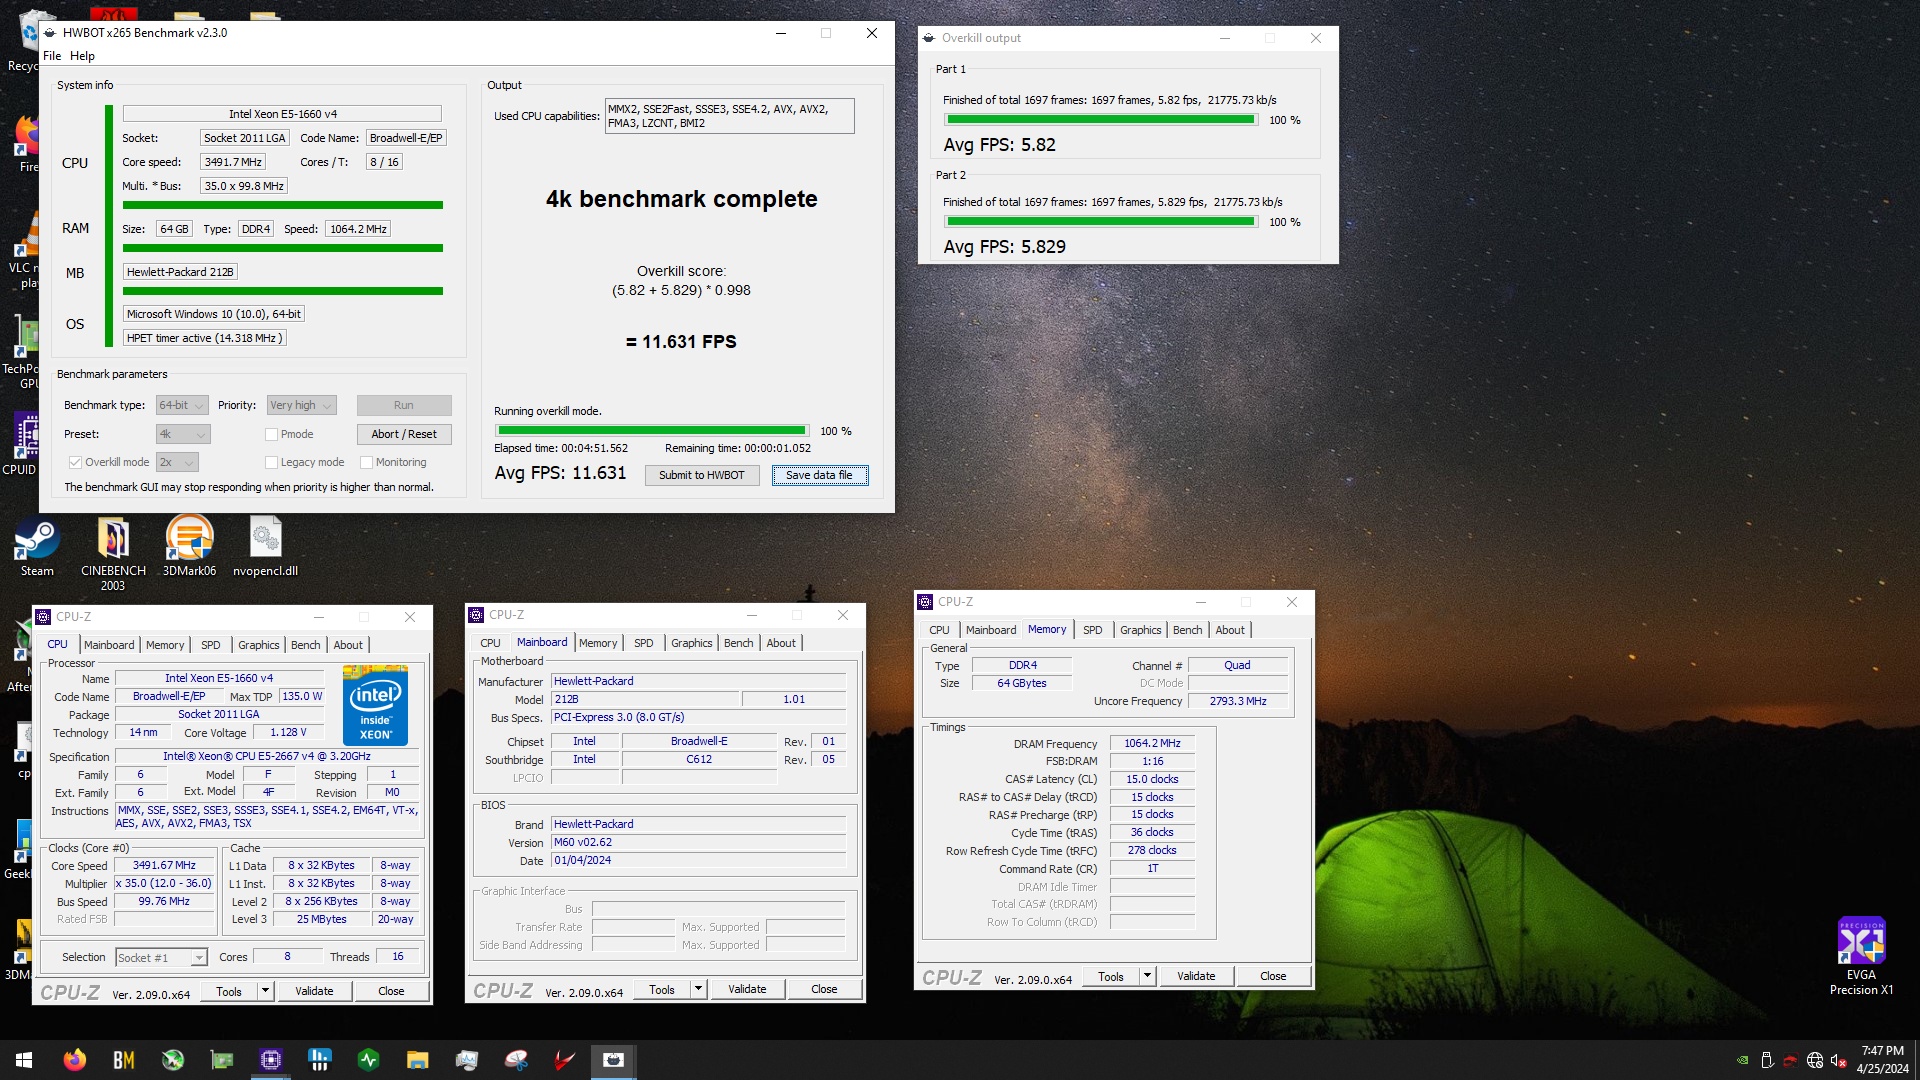Open the File menu in HWBOT x265

point(52,56)
